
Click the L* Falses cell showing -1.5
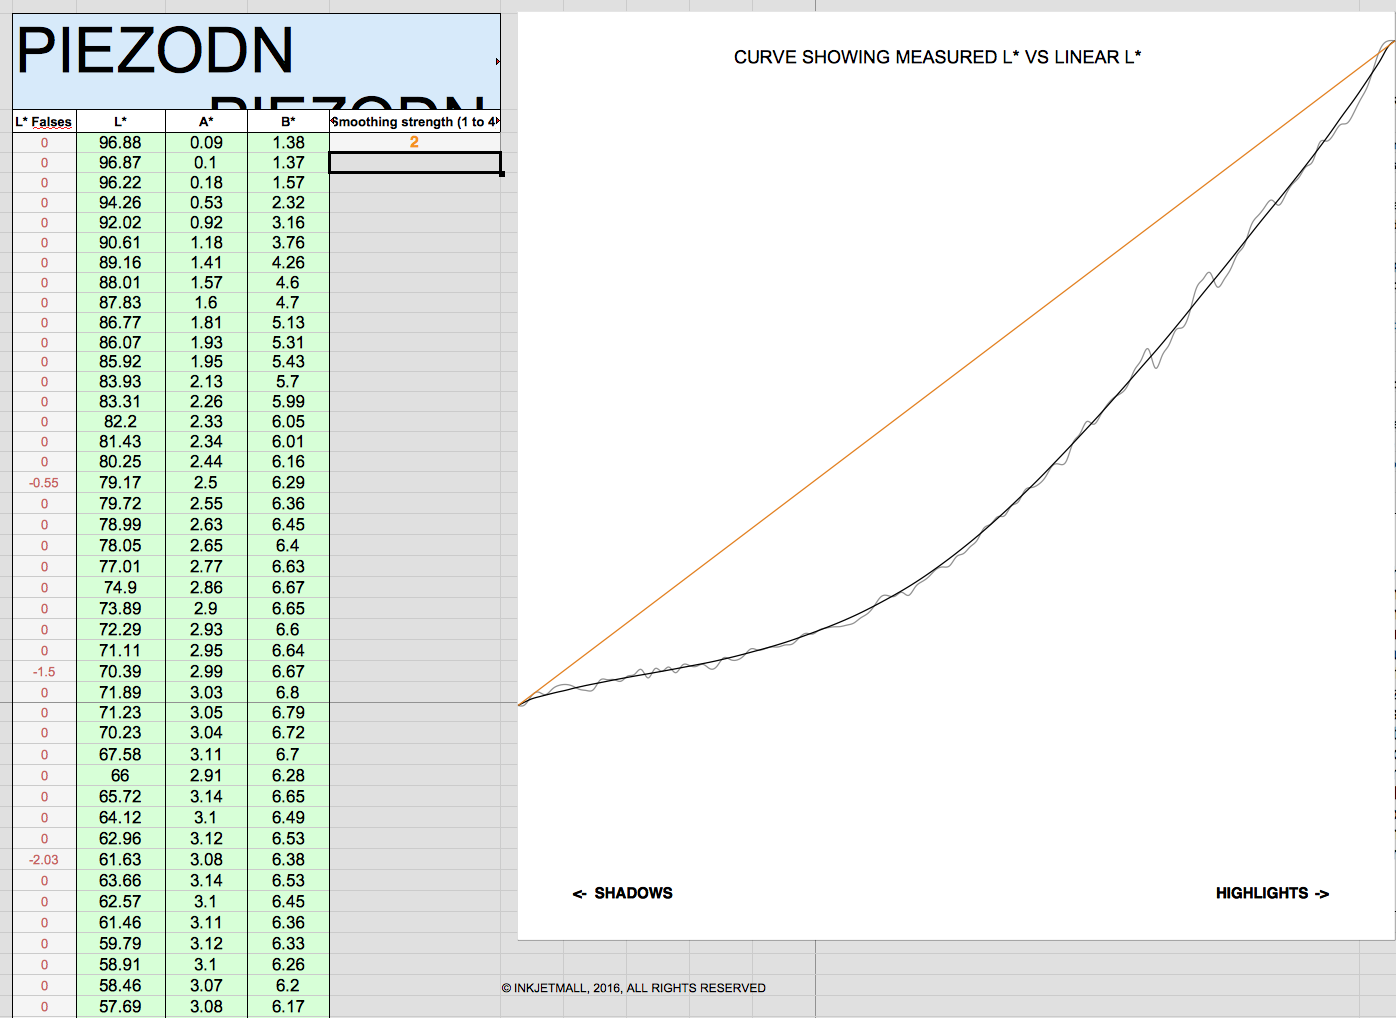(x=44, y=672)
